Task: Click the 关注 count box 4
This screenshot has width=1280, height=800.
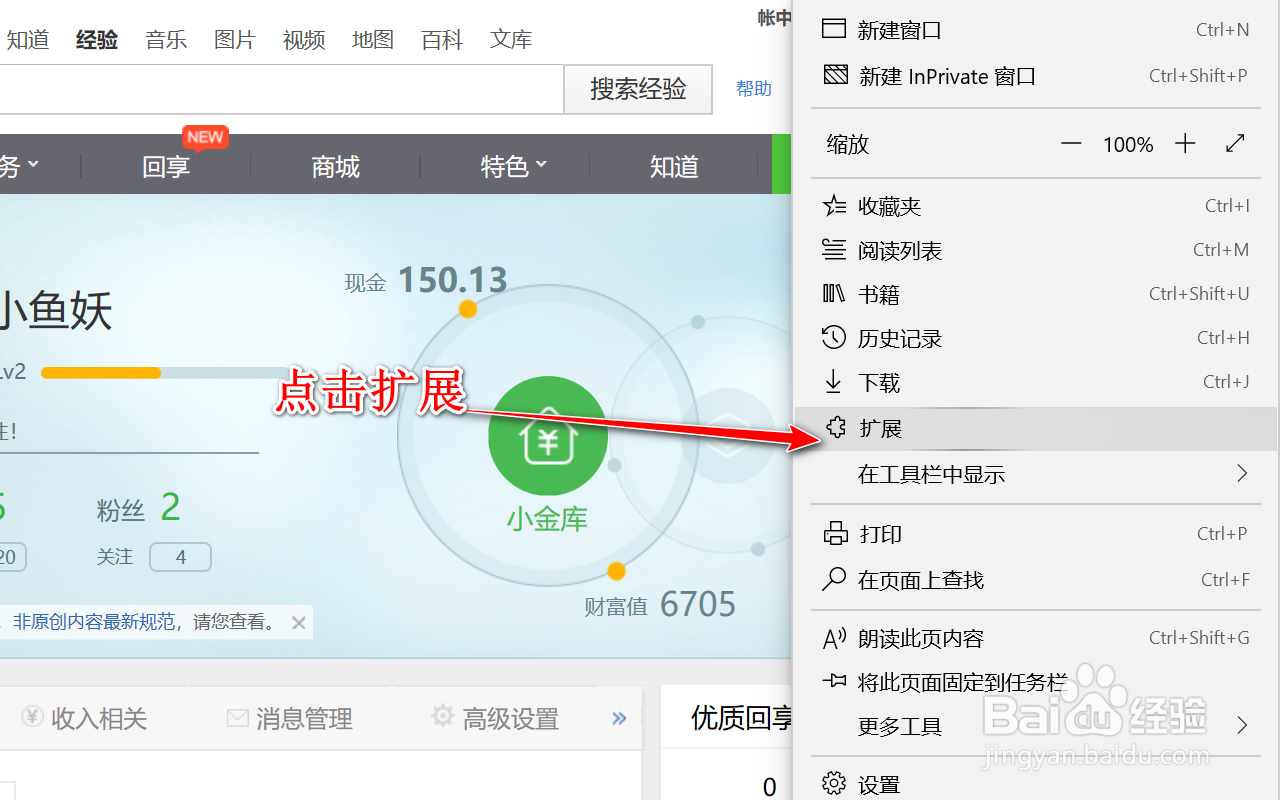Action: pos(180,557)
